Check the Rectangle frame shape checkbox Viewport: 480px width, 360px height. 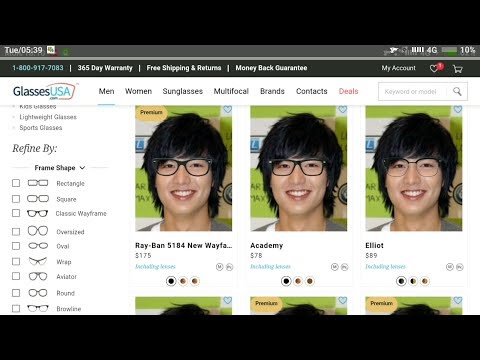[16, 183]
